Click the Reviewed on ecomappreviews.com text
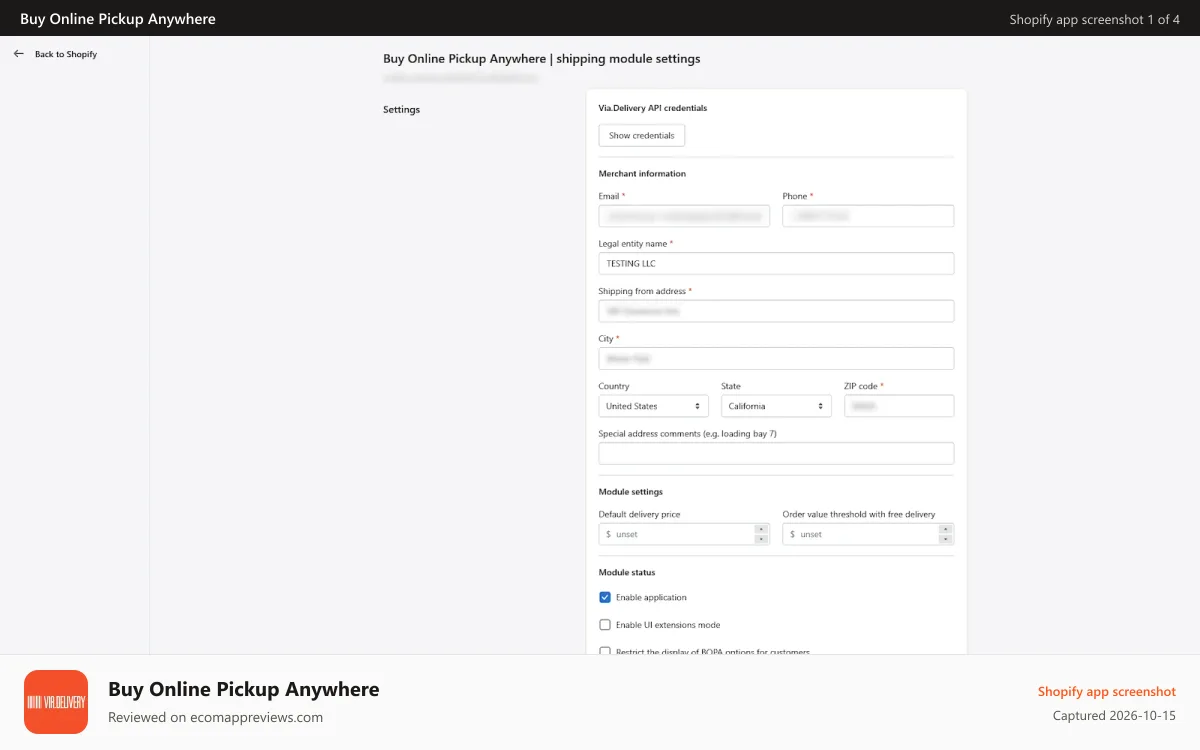The image size is (1200, 750). pos(216,717)
